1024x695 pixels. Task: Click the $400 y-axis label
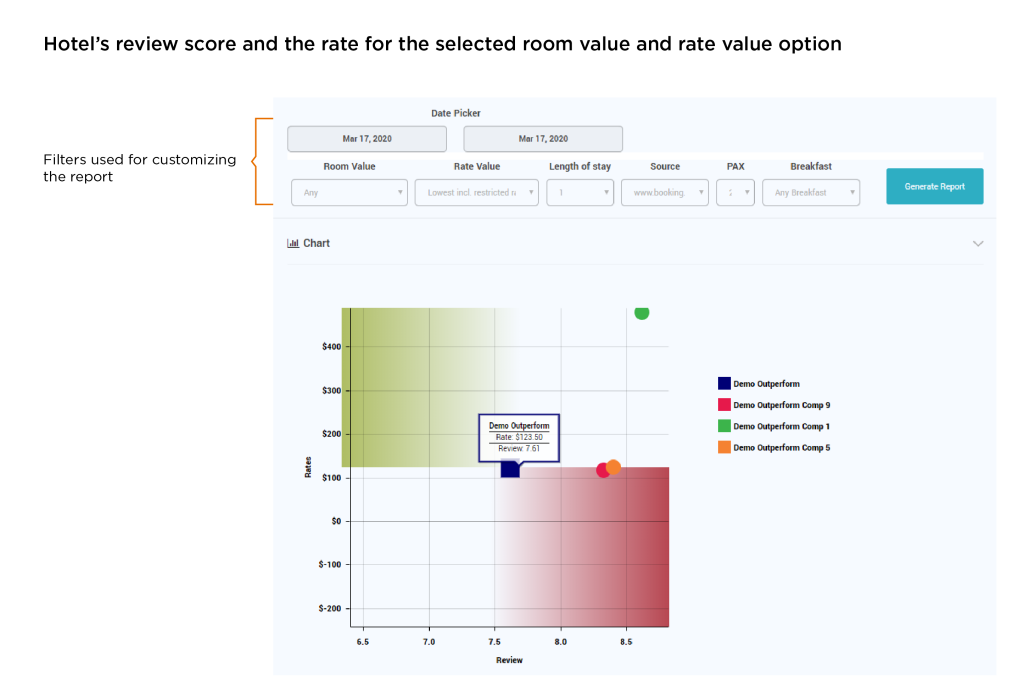tap(331, 347)
